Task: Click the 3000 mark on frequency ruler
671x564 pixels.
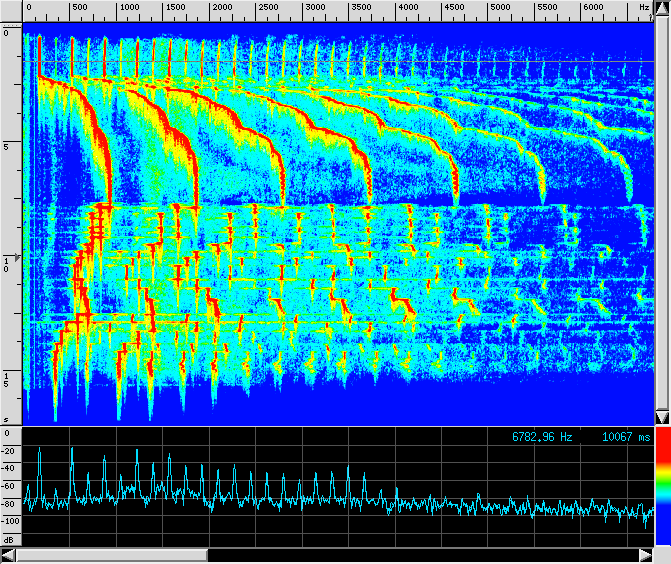Action: (315, 7)
